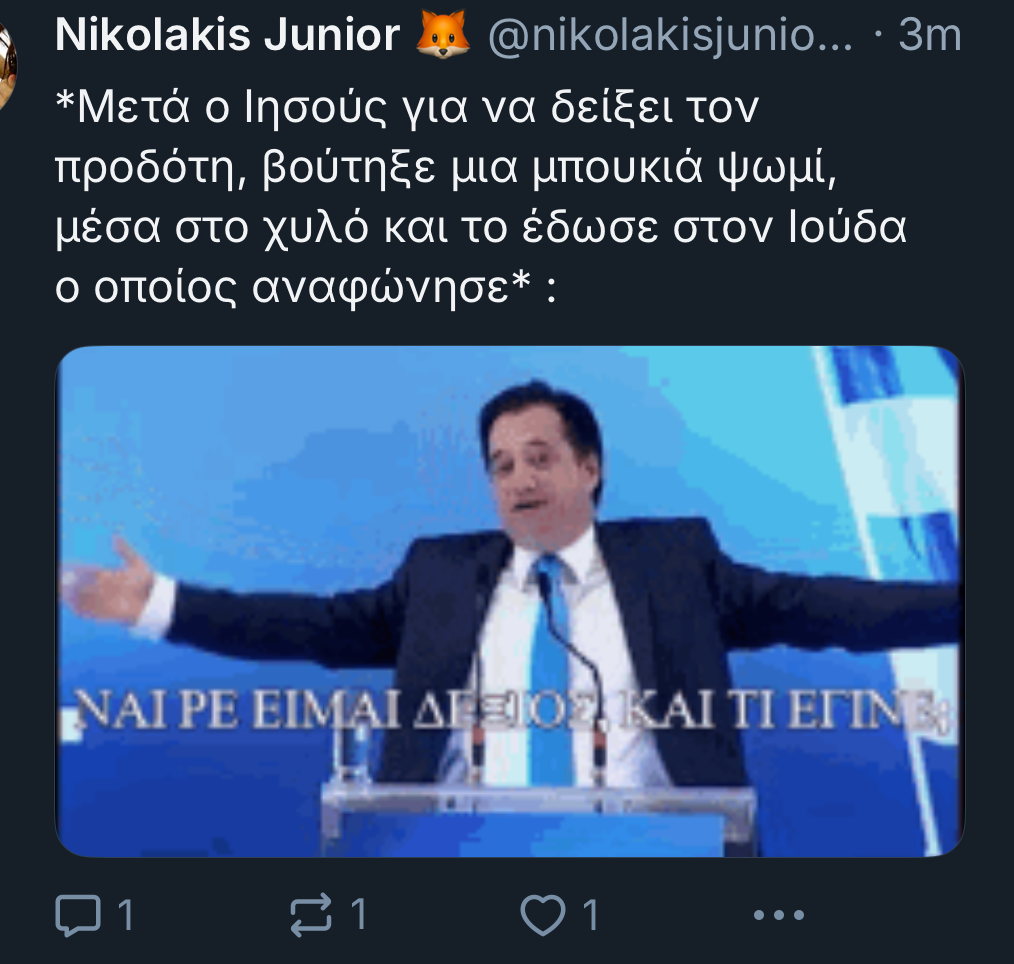Image resolution: width=1014 pixels, height=964 pixels.
Task: Open the profile avatar picture
Action: tap(6, 65)
